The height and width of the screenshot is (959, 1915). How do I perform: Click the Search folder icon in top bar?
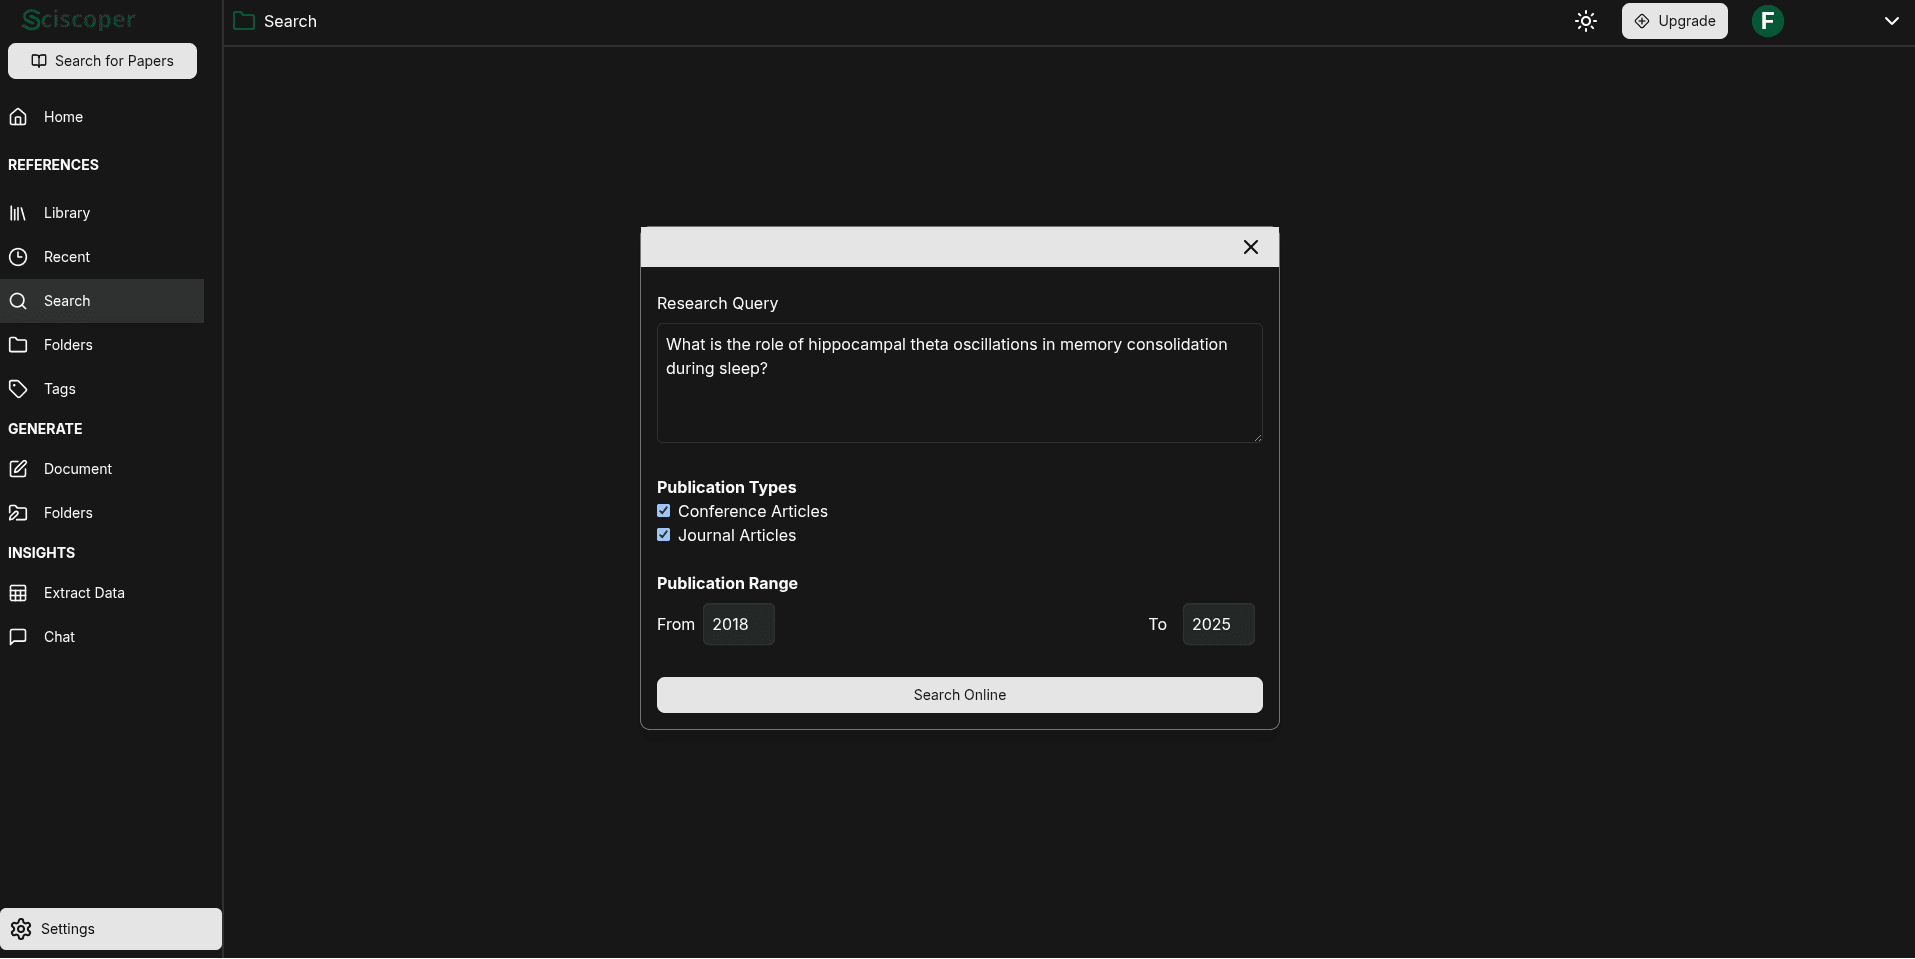(243, 21)
